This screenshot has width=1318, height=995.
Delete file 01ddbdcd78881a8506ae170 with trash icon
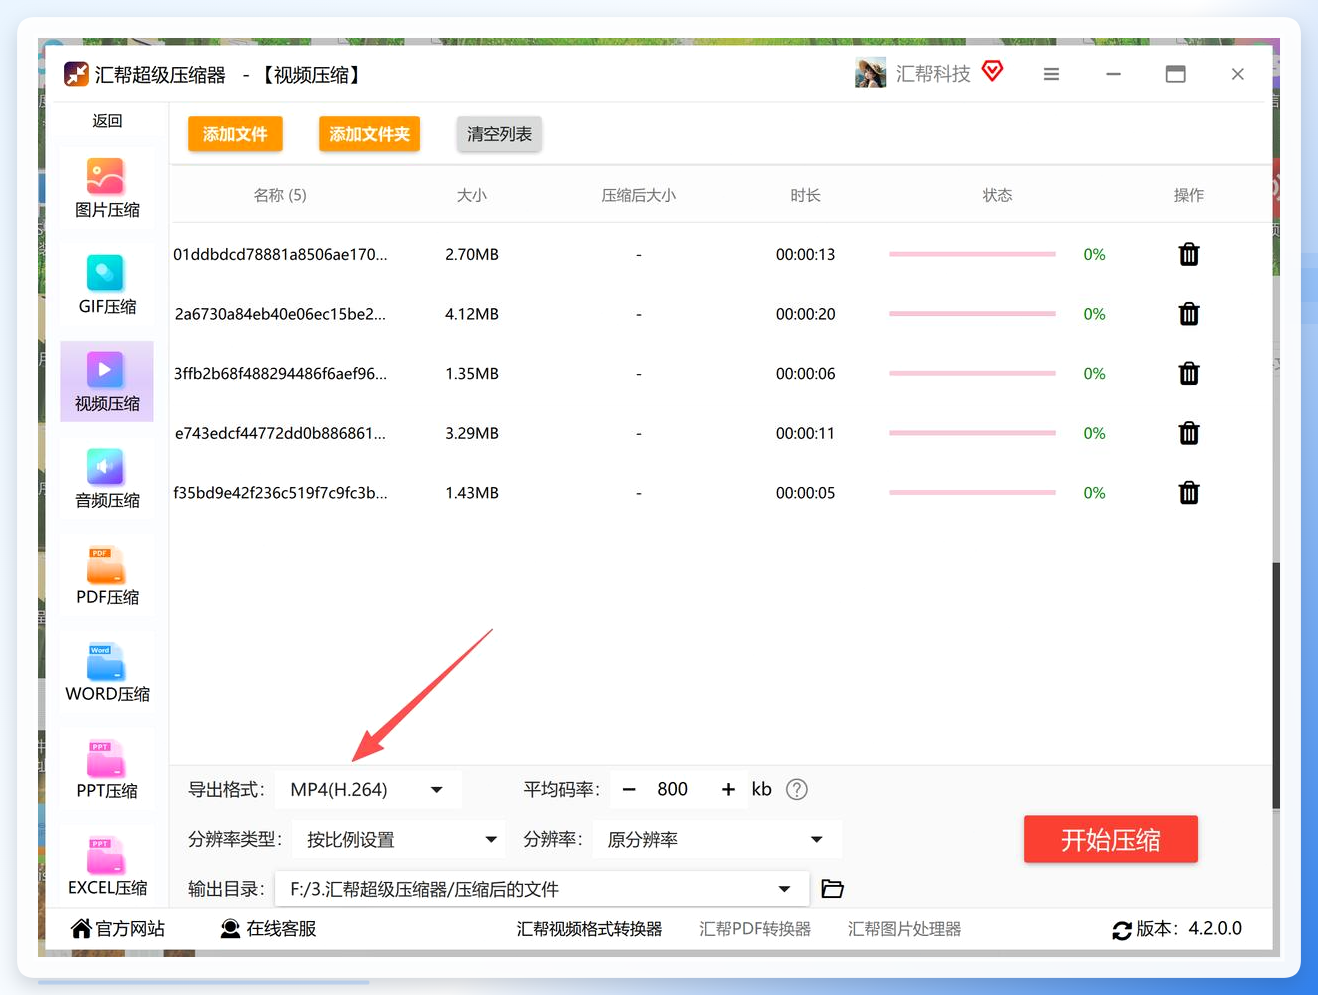1188,254
